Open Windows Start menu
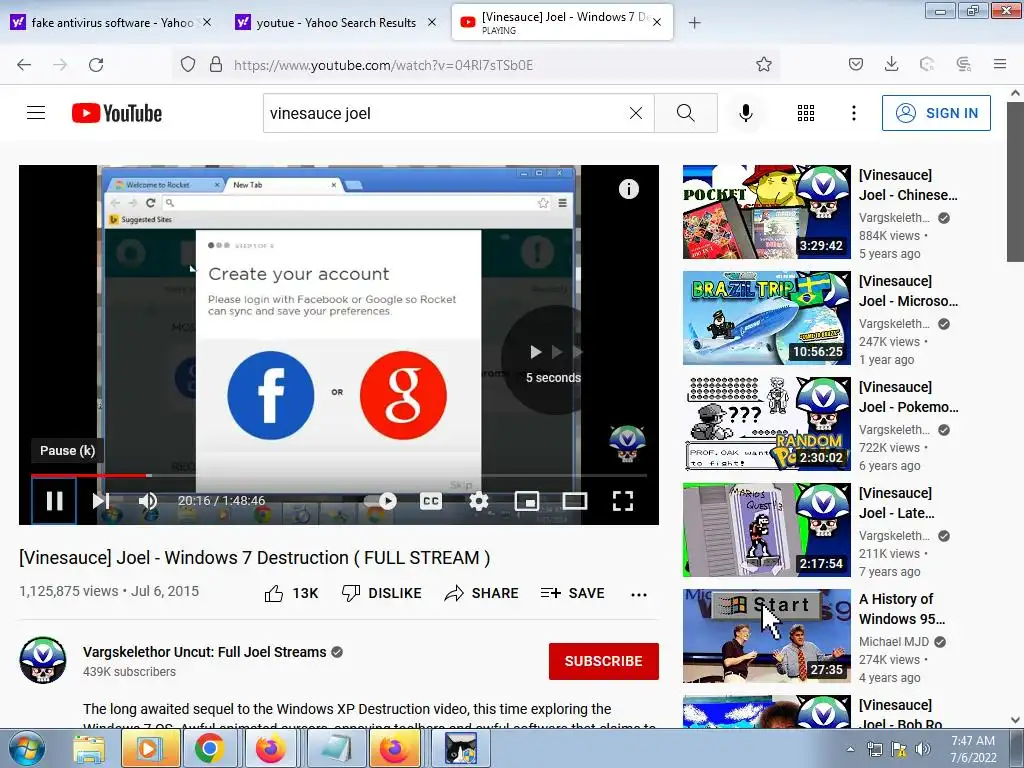 [27, 748]
